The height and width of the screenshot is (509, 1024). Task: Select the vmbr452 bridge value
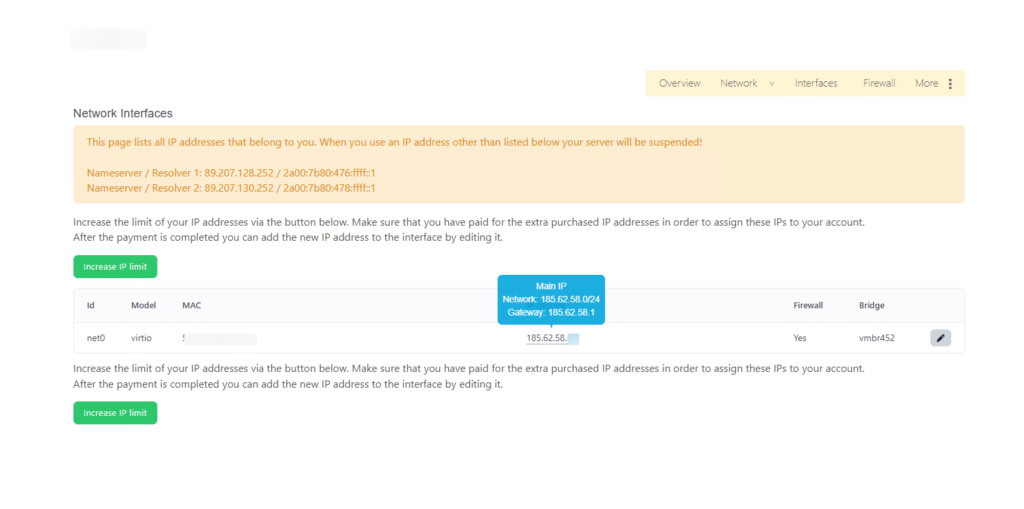(876, 338)
